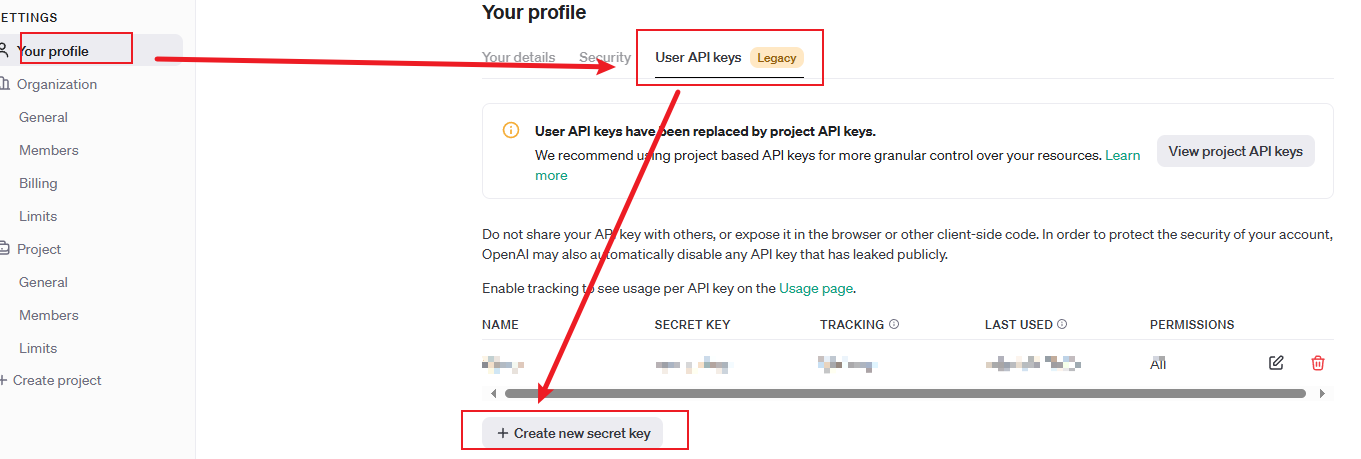Open Limits under Project section
The height and width of the screenshot is (459, 1361).
tap(38, 348)
